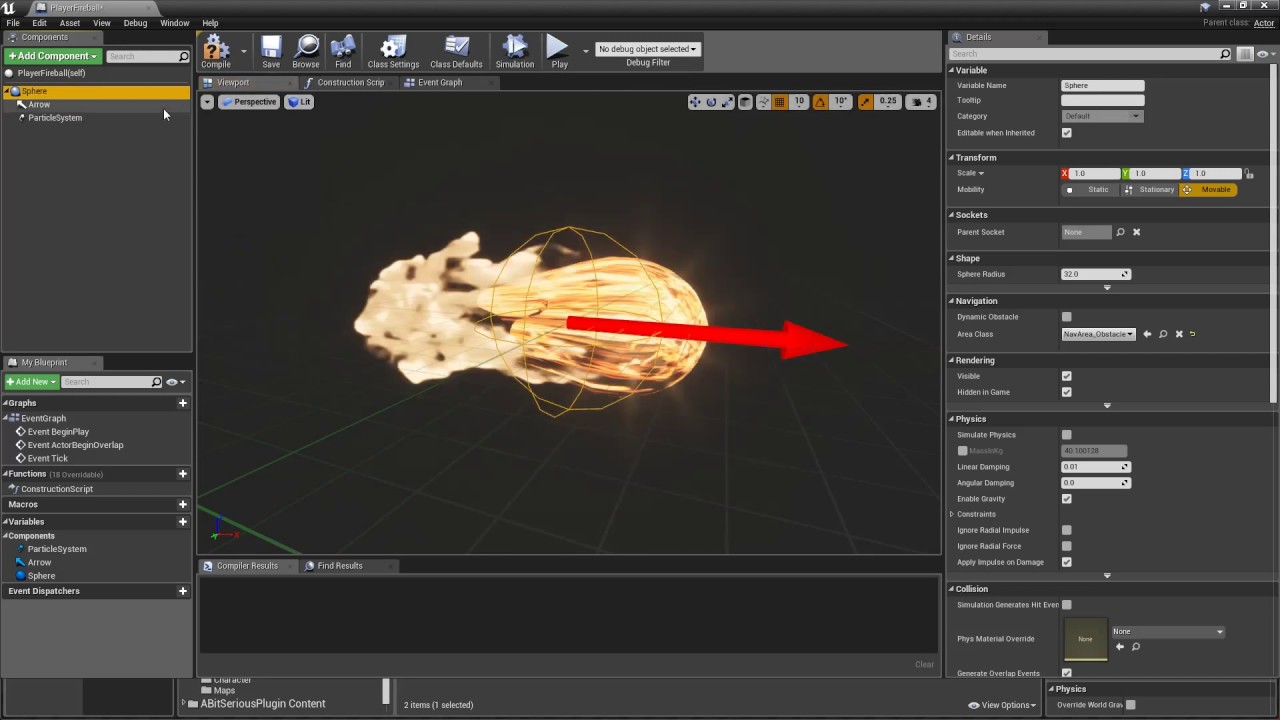
Task: Toggle grid snapping icon
Action: pos(780,102)
